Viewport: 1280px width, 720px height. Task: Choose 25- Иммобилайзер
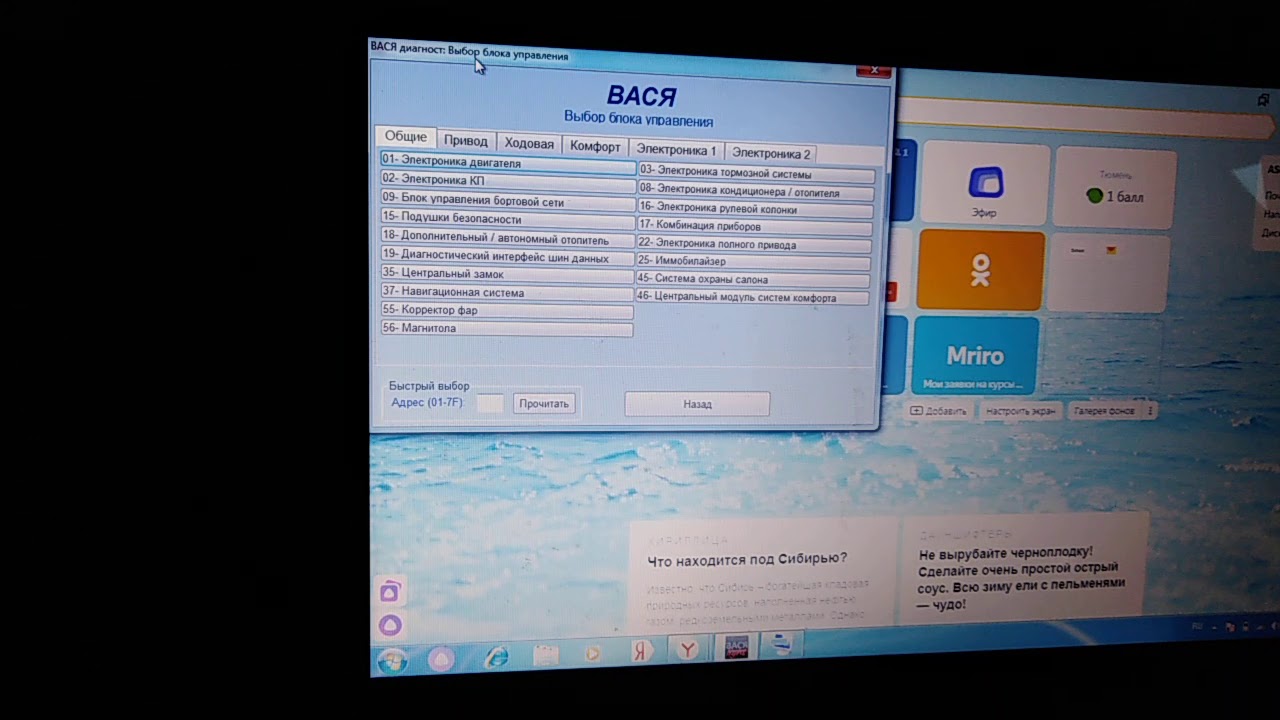754,262
